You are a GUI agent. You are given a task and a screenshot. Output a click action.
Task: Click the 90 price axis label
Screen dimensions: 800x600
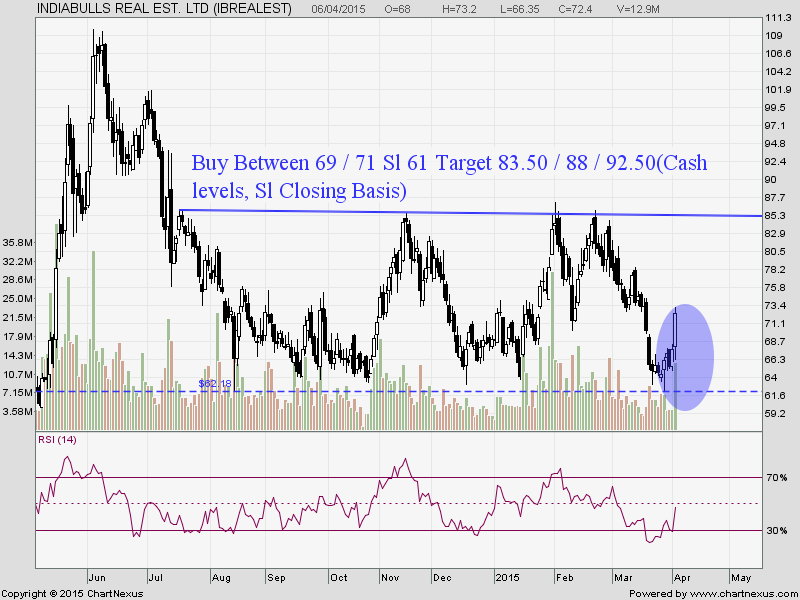[771, 180]
